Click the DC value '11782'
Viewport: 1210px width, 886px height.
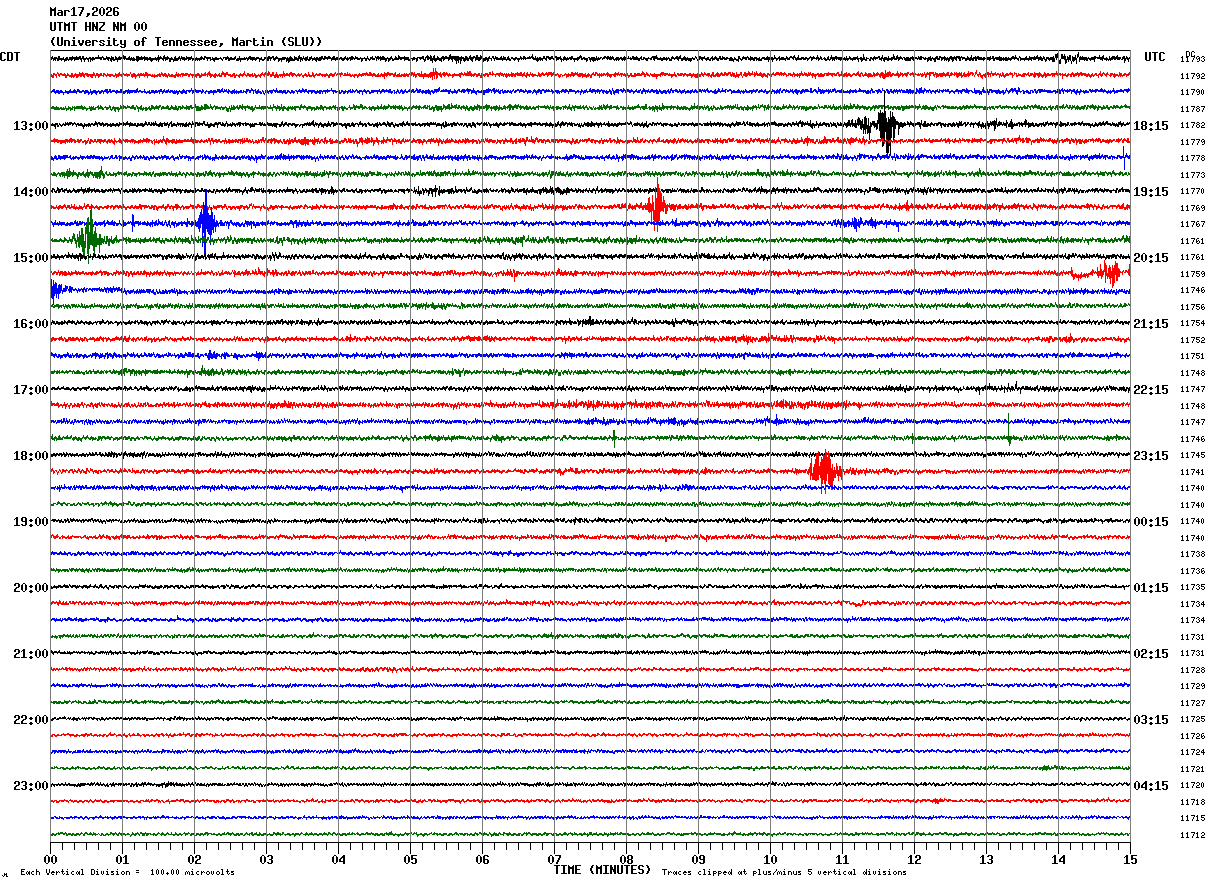(x=1192, y=126)
